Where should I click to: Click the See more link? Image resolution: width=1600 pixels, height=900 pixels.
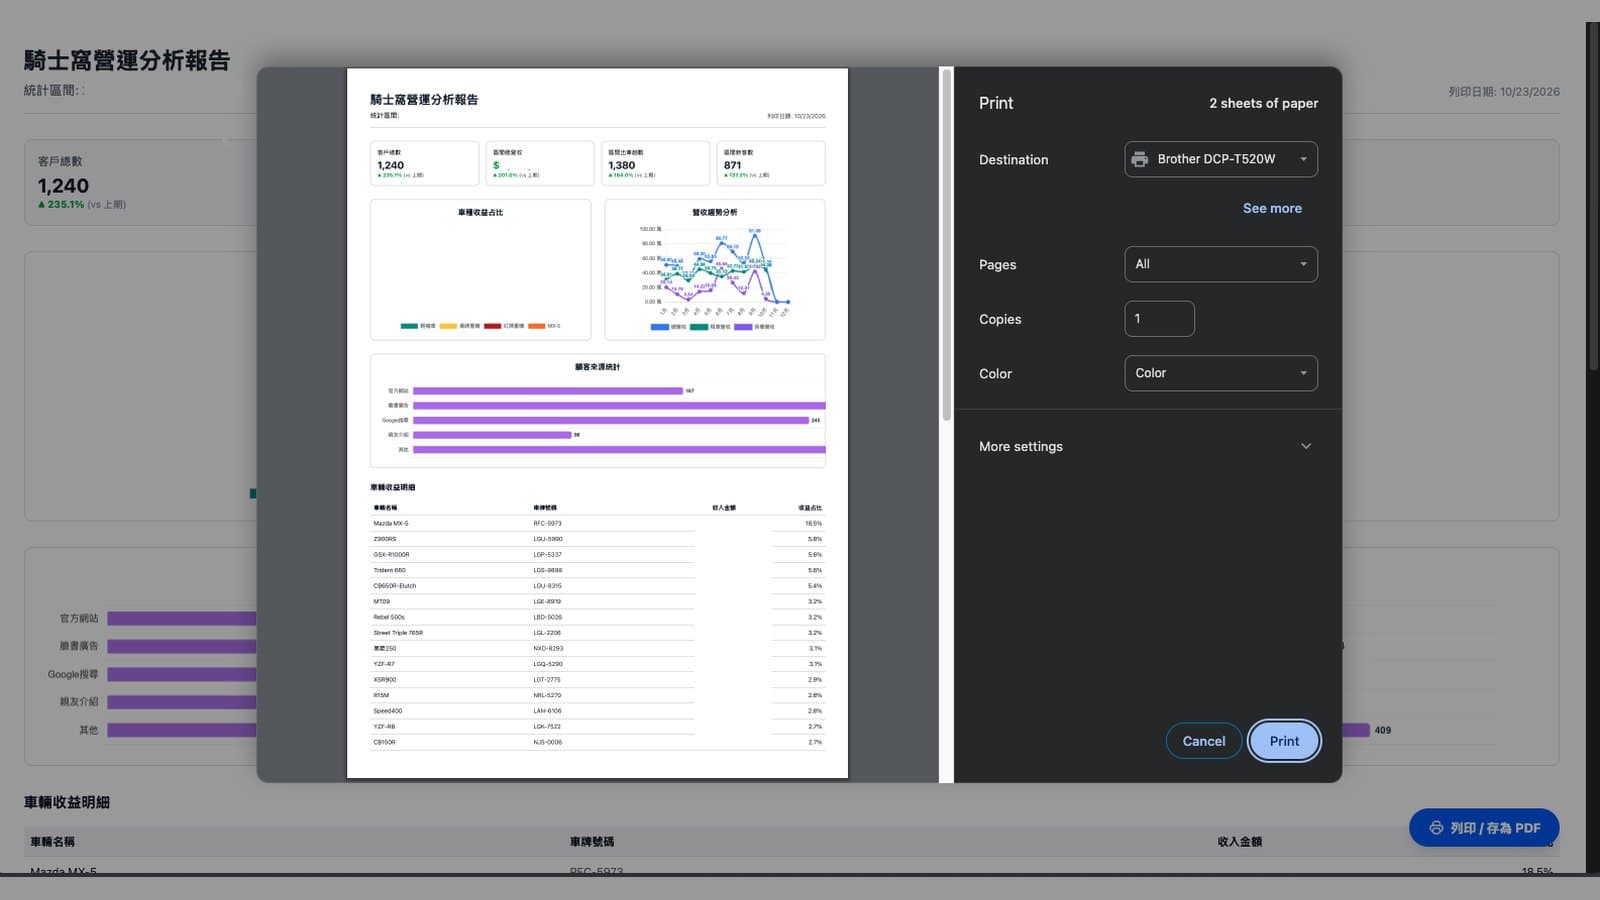click(x=1272, y=208)
